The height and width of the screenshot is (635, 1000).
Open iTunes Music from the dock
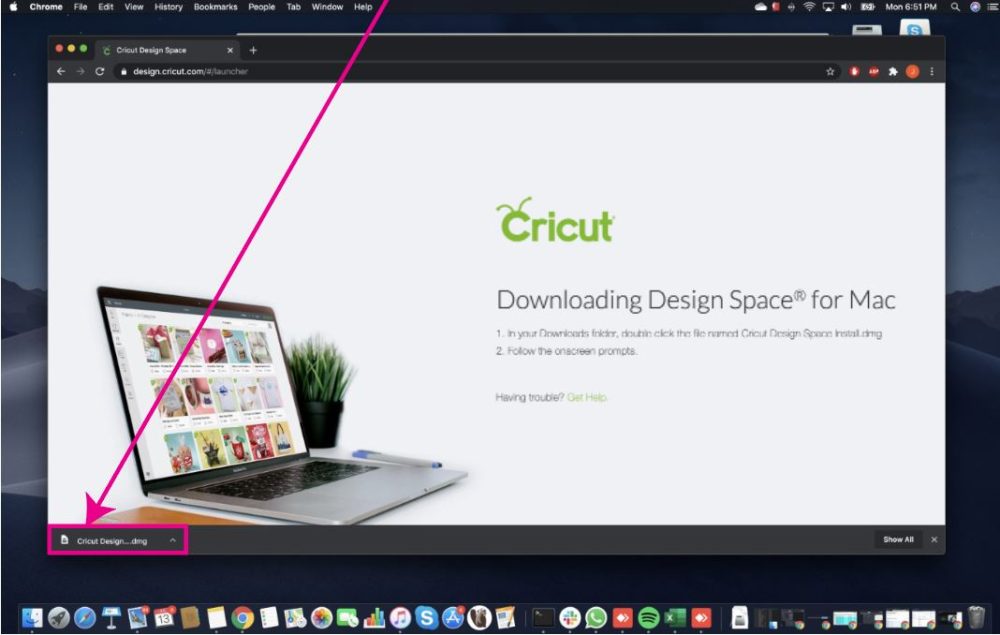tap(401, 617)
